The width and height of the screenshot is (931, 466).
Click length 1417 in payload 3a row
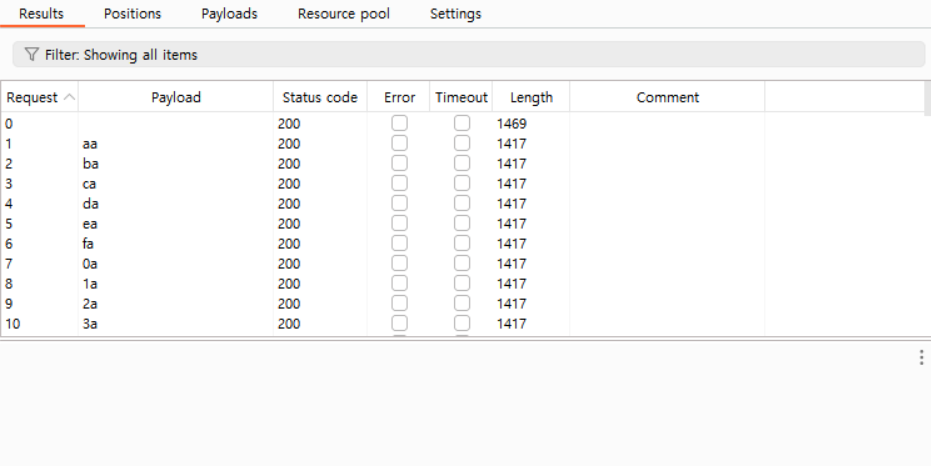[512, 324]
